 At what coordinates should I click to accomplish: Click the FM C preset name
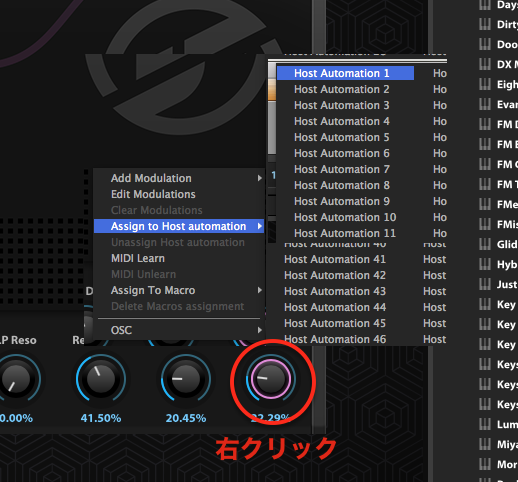[507, 164]
